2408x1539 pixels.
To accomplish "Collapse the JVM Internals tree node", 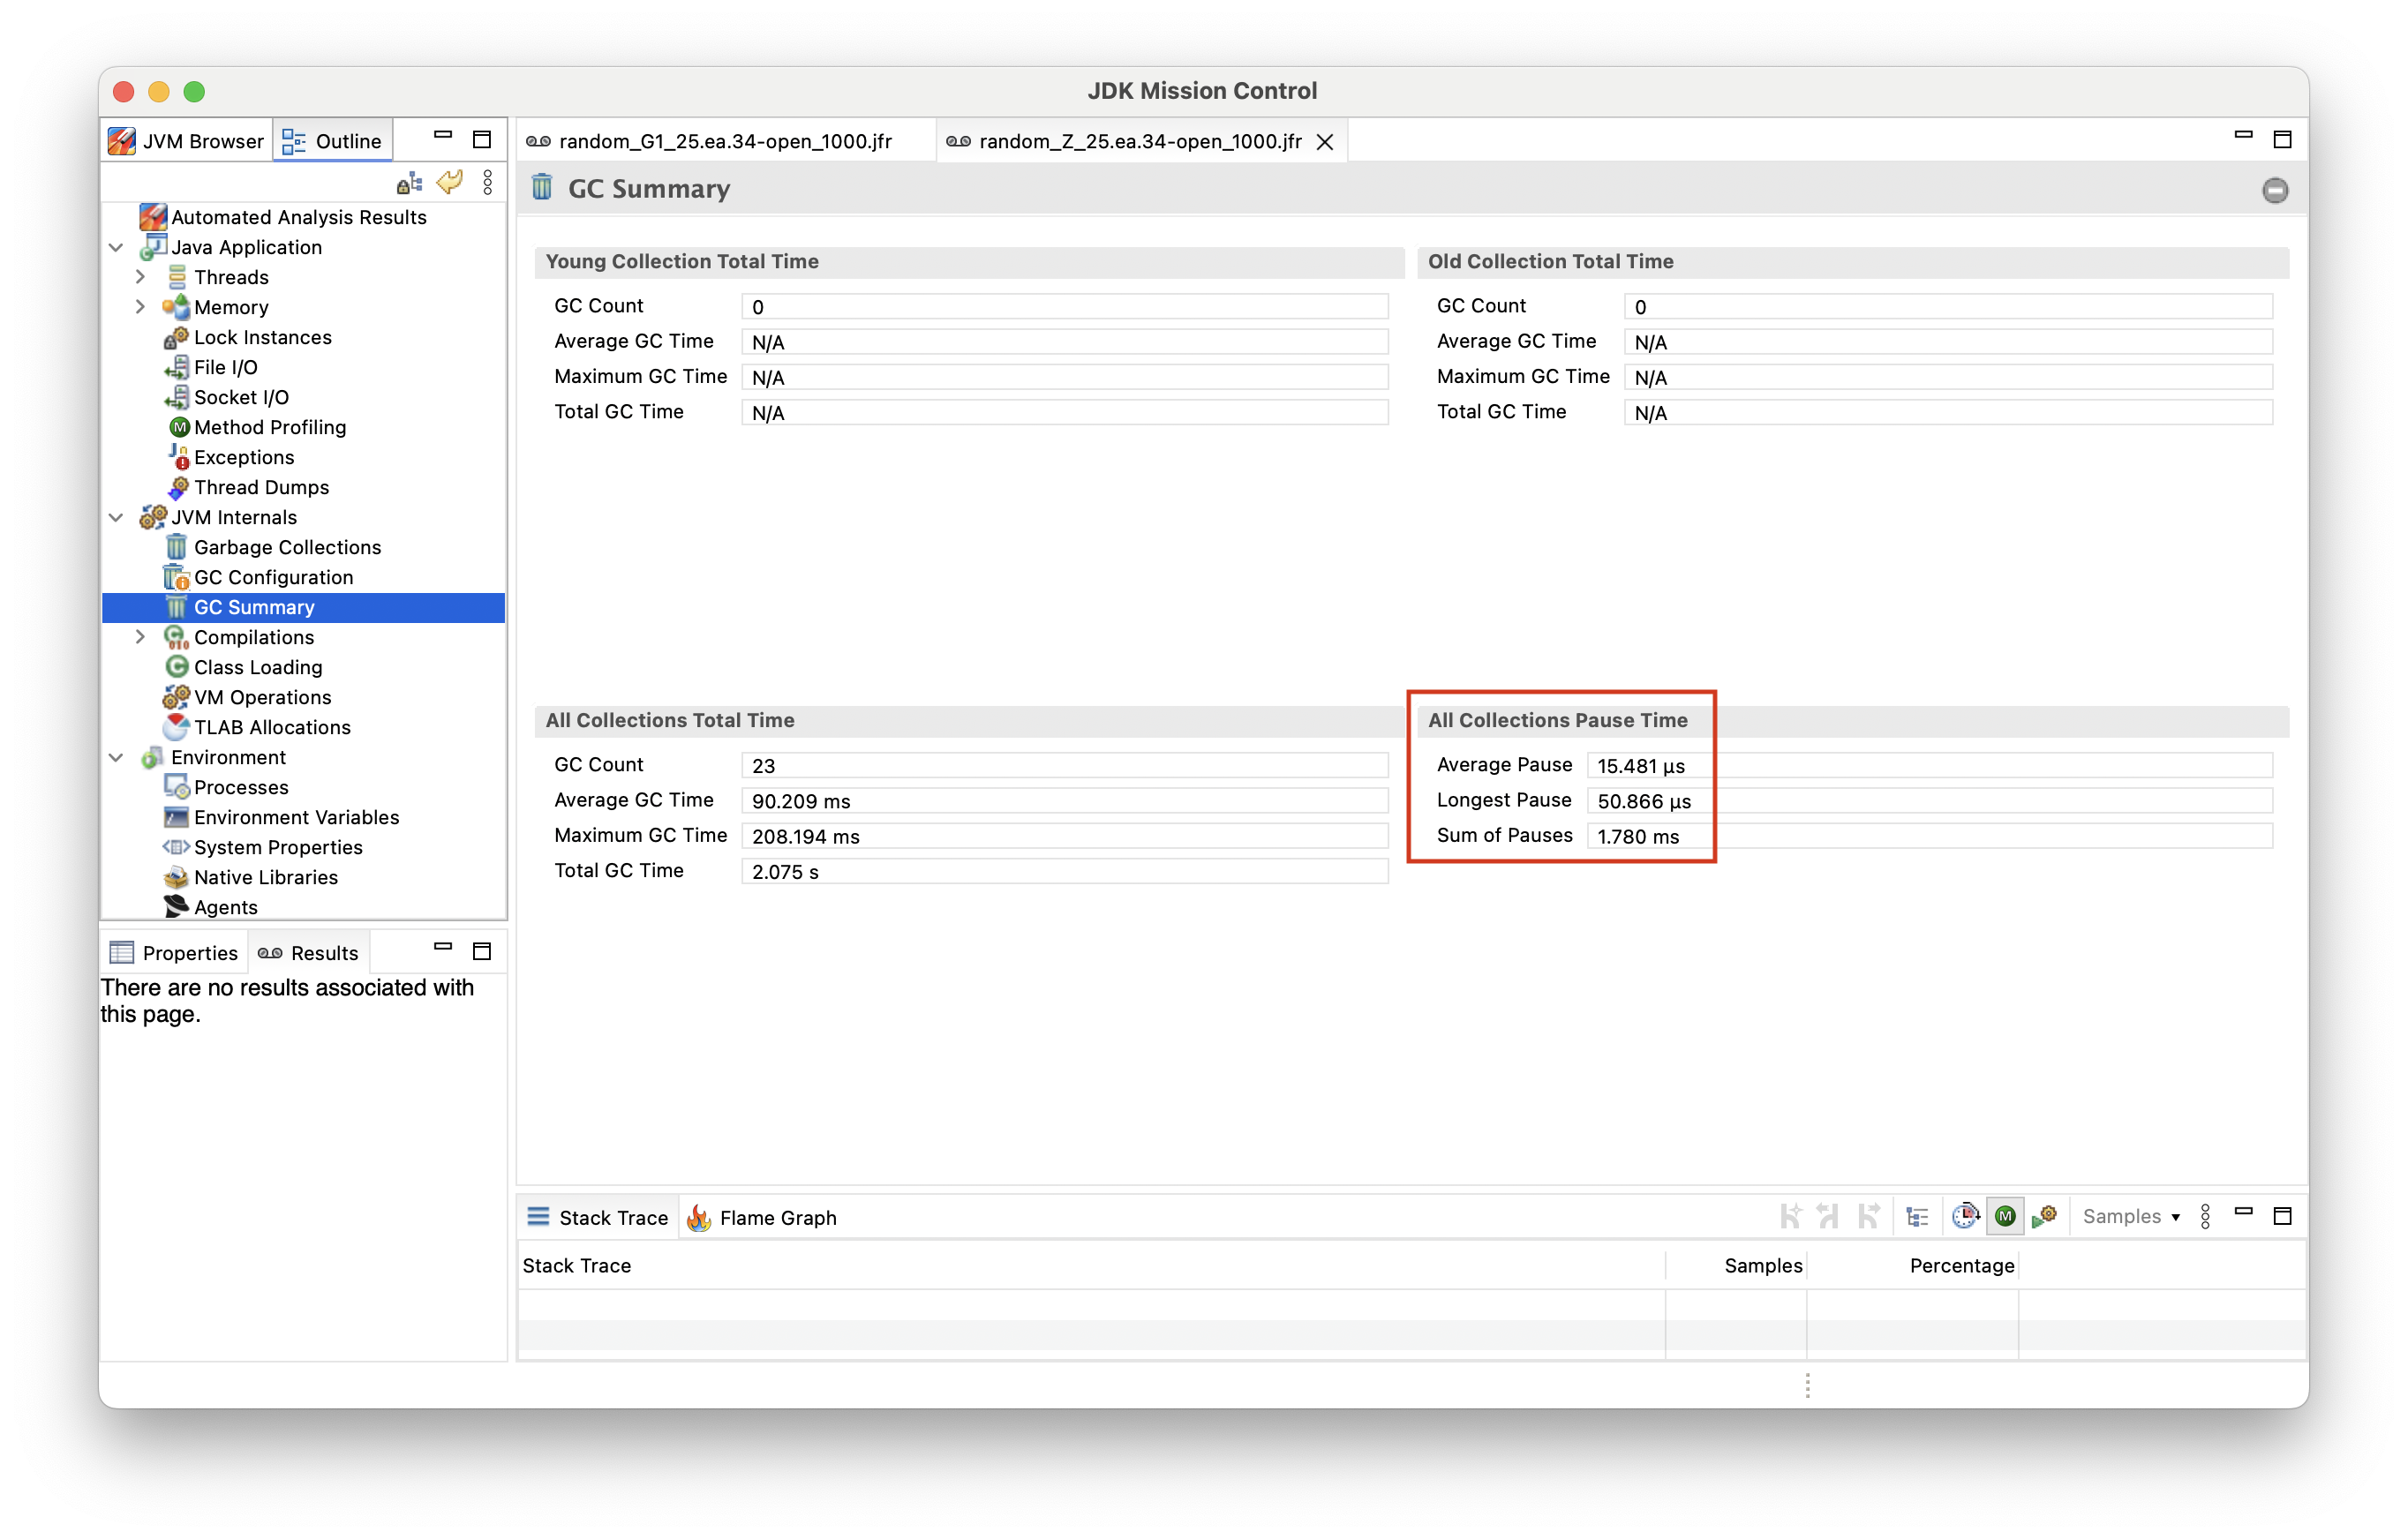I will (x=116, y=517).
